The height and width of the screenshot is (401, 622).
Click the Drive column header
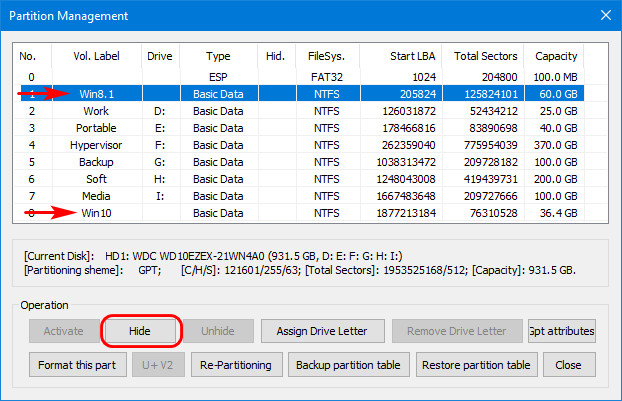click(x=160, y=56)
